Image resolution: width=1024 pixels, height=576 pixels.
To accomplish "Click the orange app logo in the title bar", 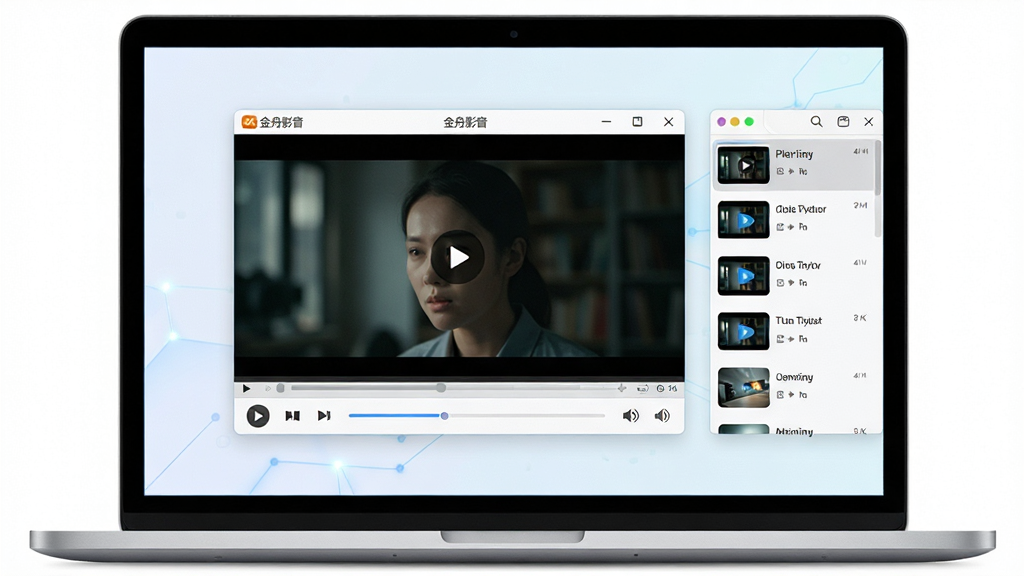I will 249,122.
